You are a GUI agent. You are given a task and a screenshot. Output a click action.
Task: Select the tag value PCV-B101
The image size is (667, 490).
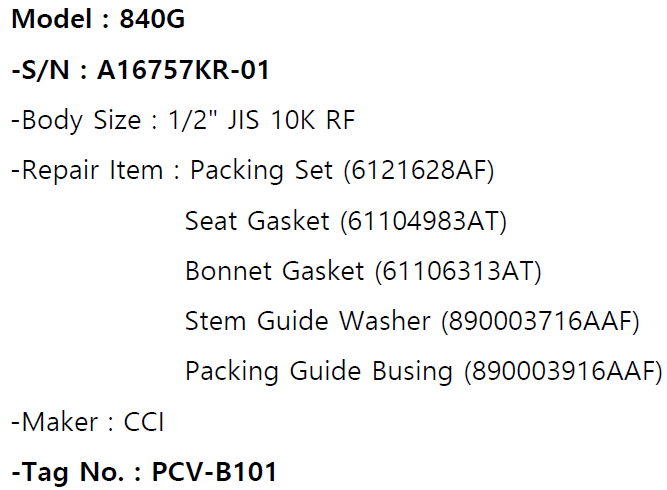[214, 472]
